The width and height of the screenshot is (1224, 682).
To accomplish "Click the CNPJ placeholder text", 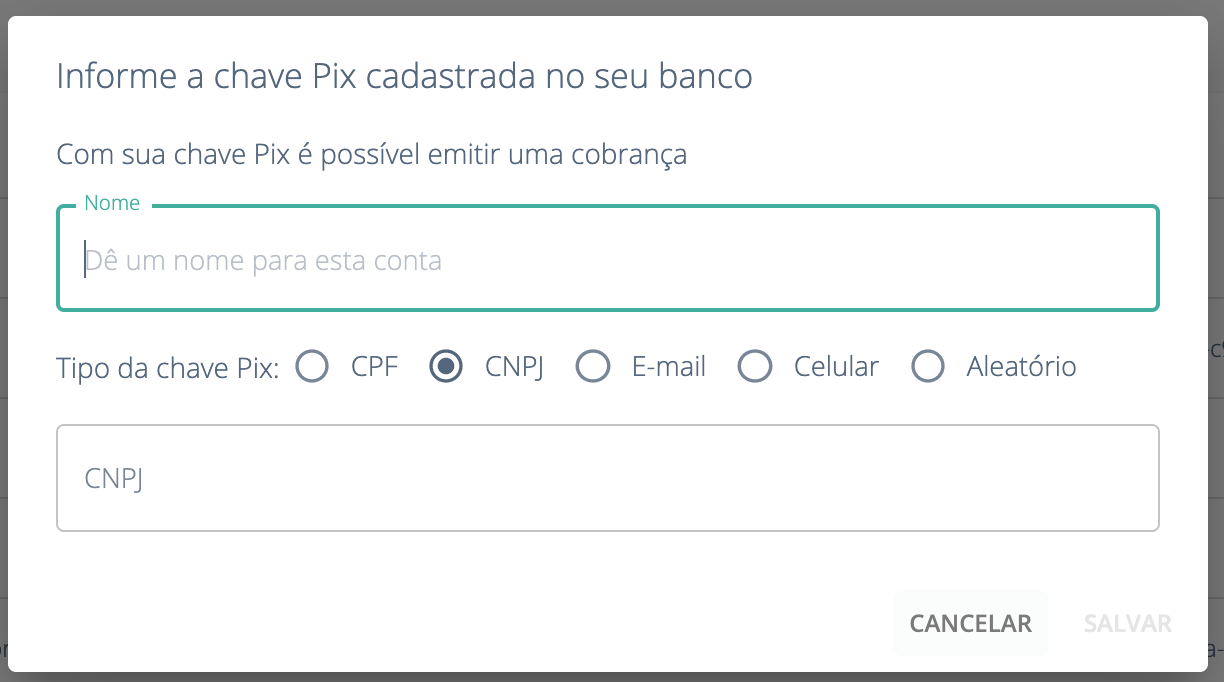I will click(x=113, y=479).
